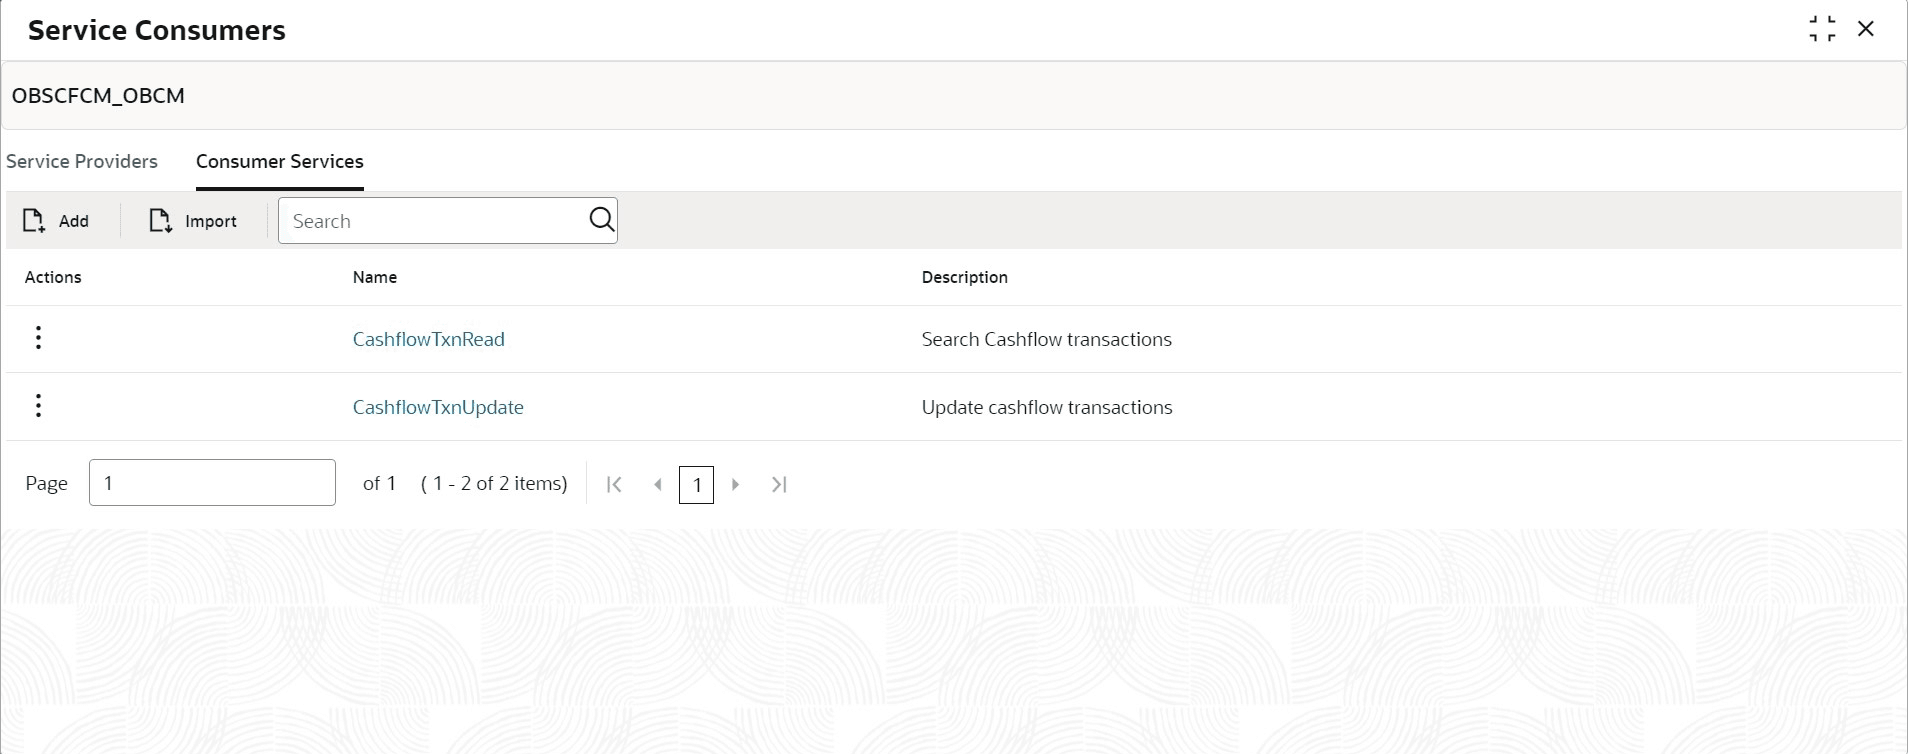Collapse the Service Consumers dialog
1908x754 pixels.
(1822, 29)
